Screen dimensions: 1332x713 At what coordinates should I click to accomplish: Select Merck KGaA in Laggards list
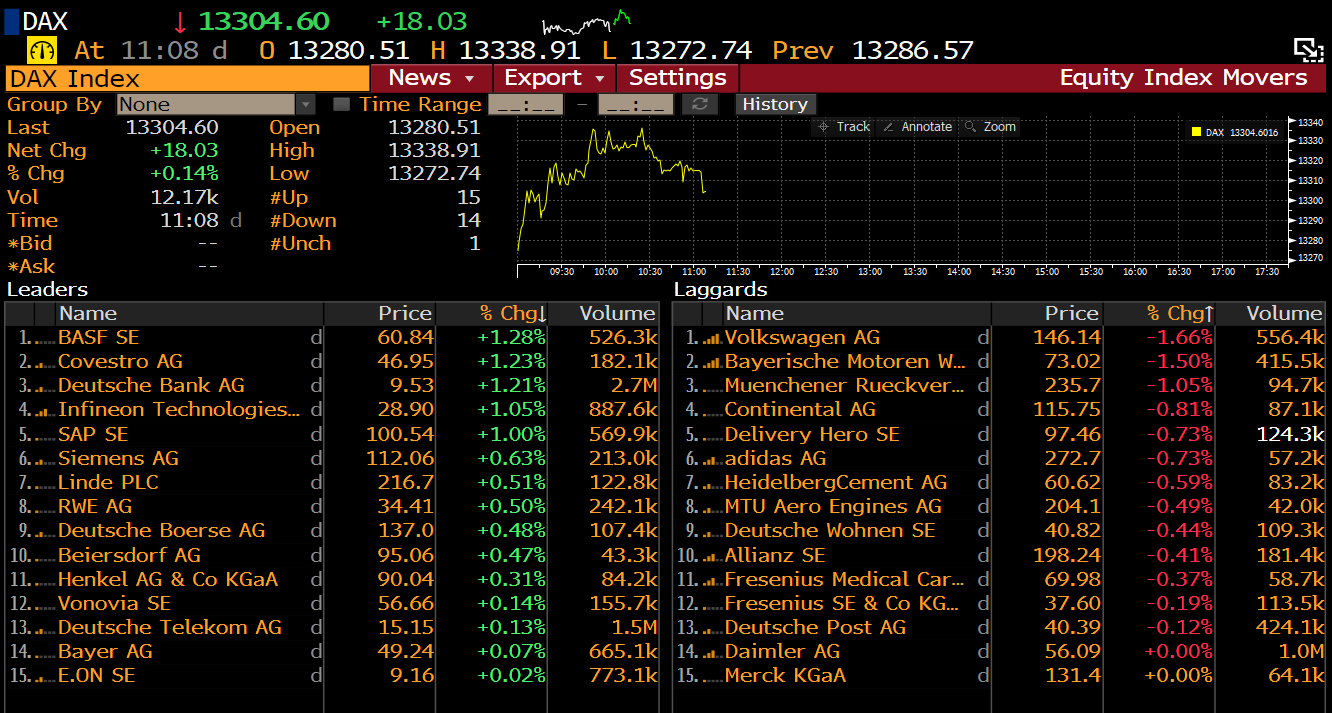click(x=785, y=676)
